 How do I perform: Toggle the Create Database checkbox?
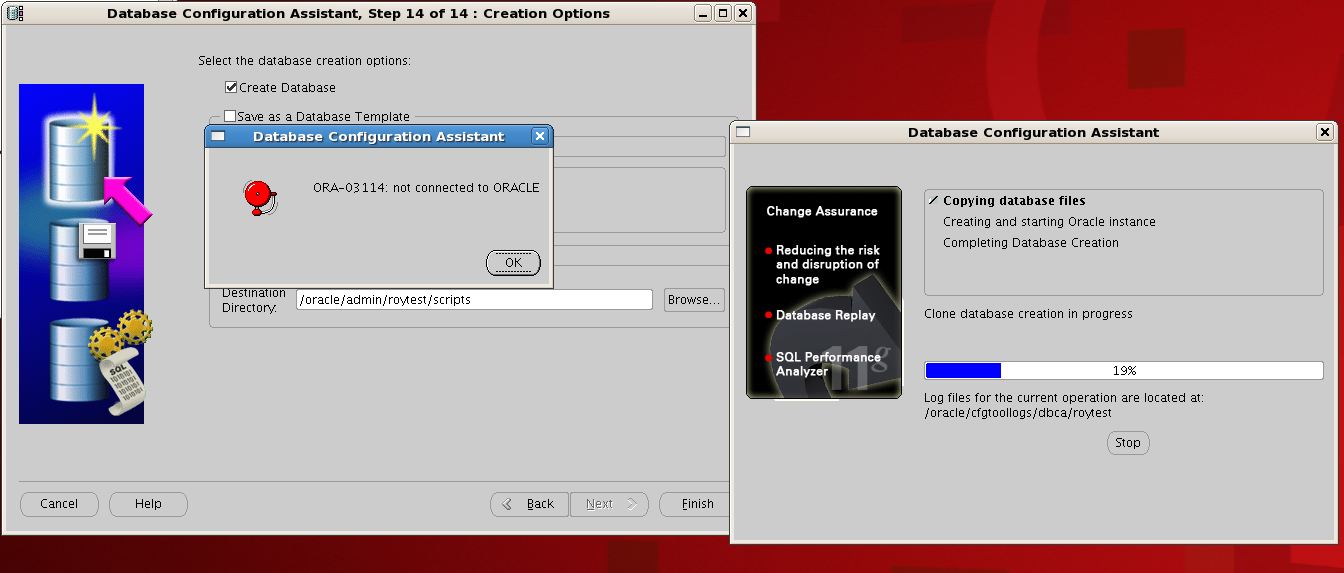pos(231,88)
